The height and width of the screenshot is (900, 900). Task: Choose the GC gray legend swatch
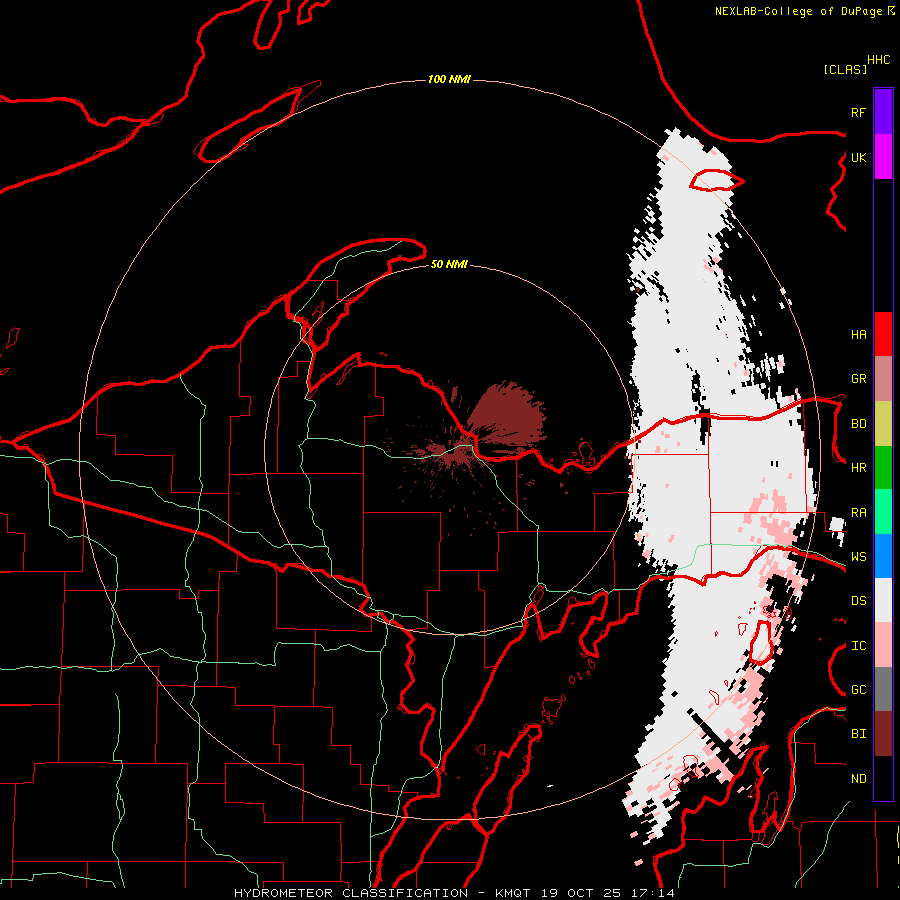[x=883, y=689]
